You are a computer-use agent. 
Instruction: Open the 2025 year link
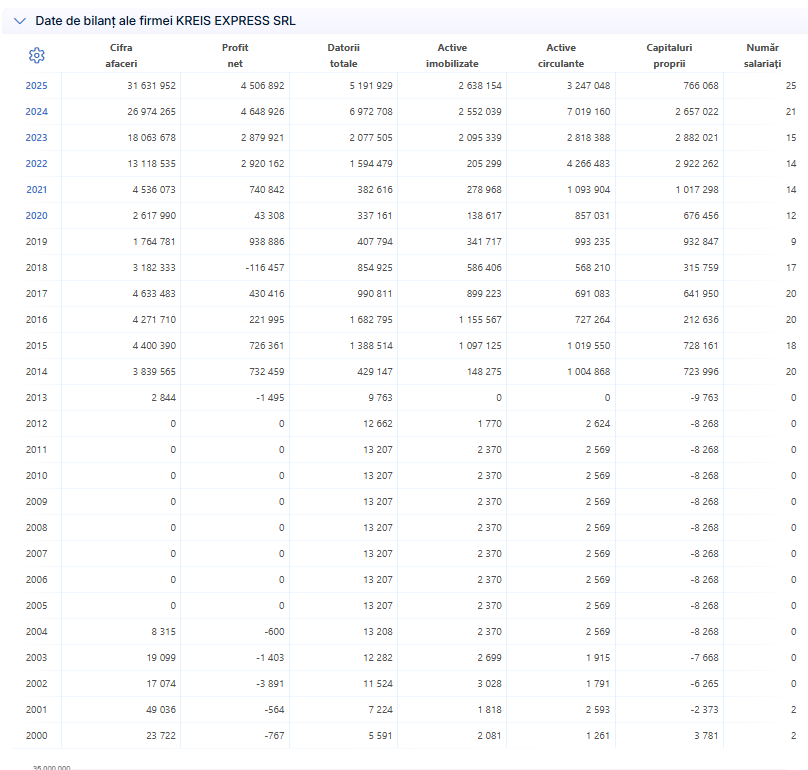[x=37, y=86]
